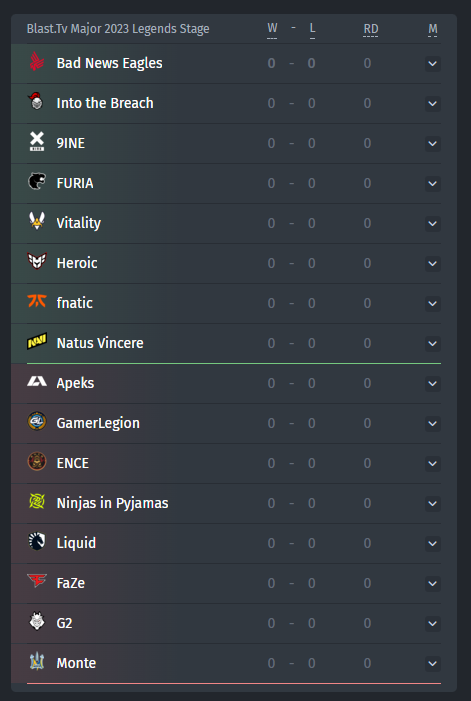Screen dimensions: 471x701
Task: Click the Natus Vincere yellow logo
Action: coord(37,342)
